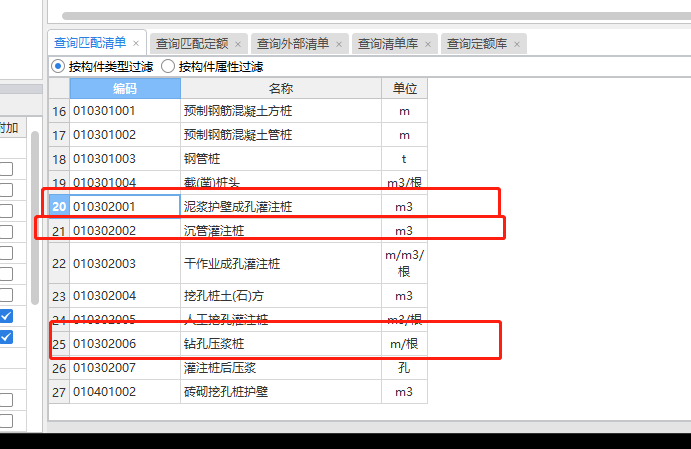This screenshot has width=691, height=449.
Task: Close the 查询匹配清单 tab
Action: pyautogui.click(x=136, y=44)
